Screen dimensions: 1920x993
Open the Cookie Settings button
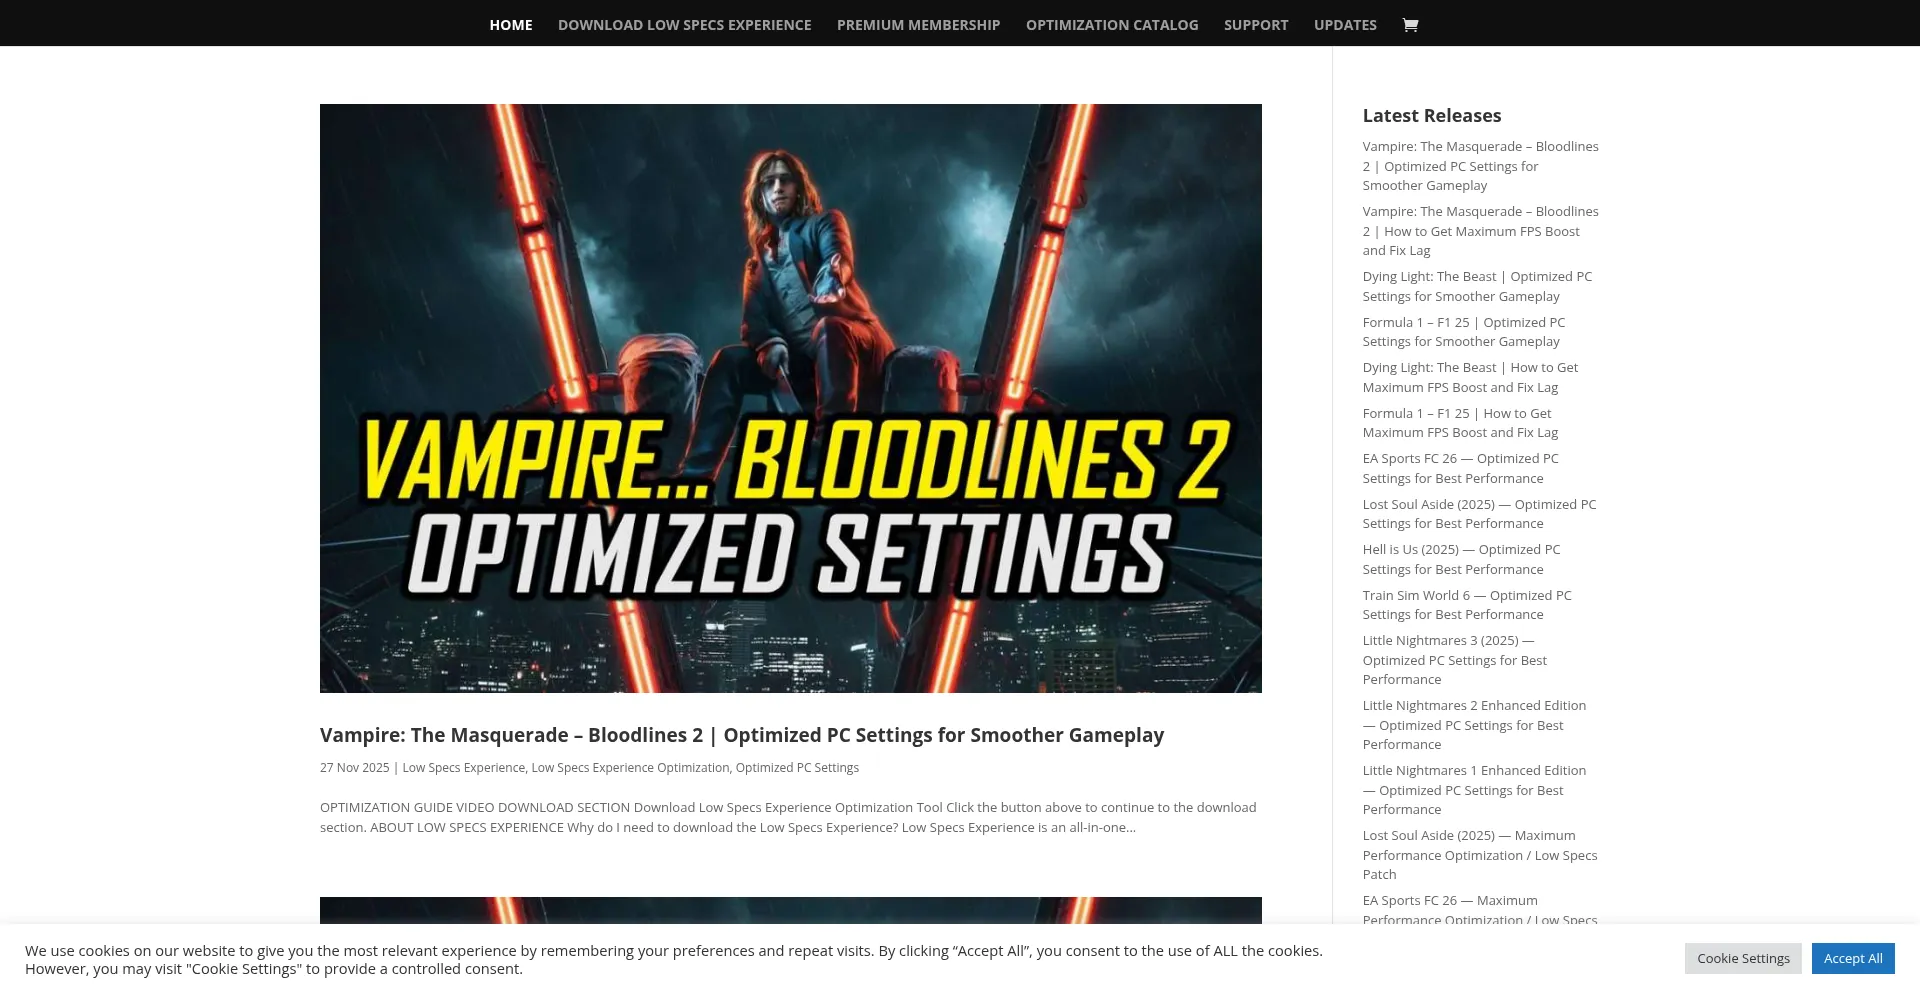1743,958
